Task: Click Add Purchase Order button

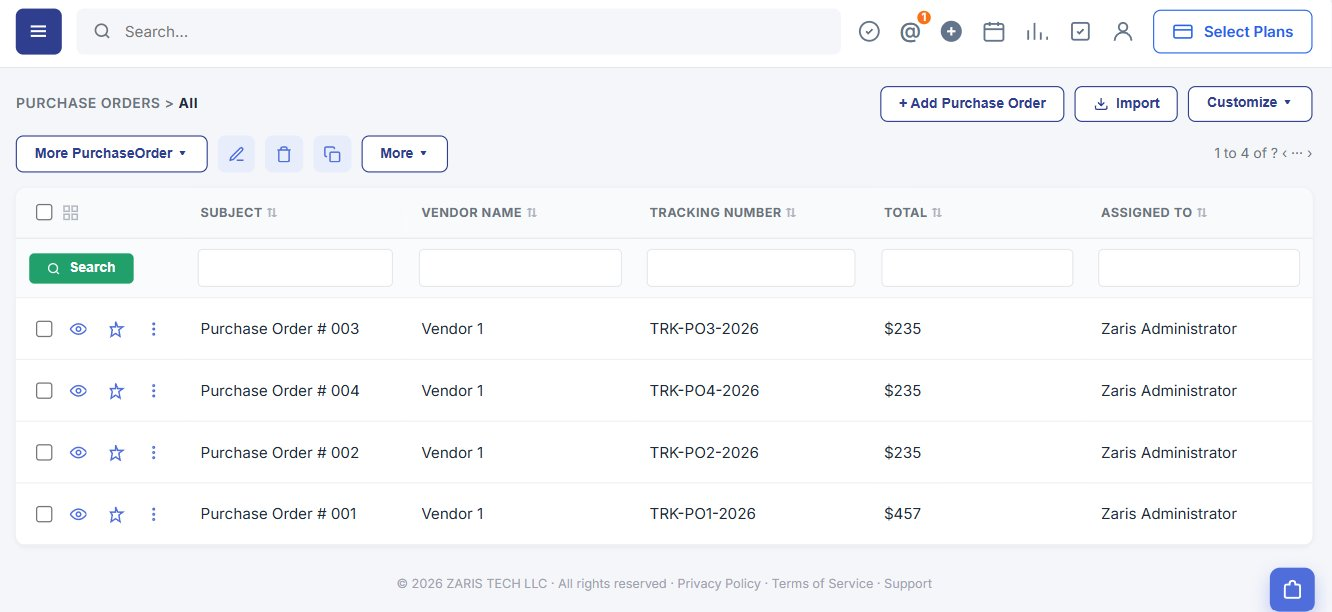Action: coord(972,103)
